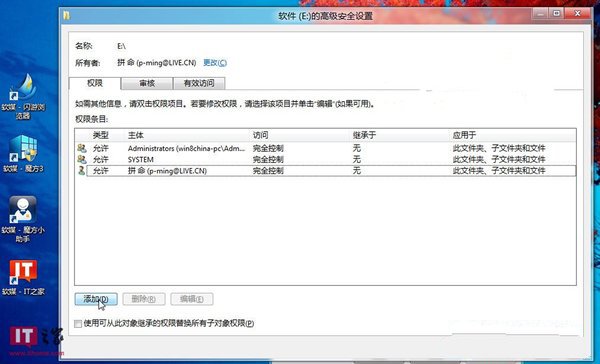Open 软媒 IT之家 desktop icon
This screenshot has width=600, height=364.
pyautogui.click(x=23, y=277)
